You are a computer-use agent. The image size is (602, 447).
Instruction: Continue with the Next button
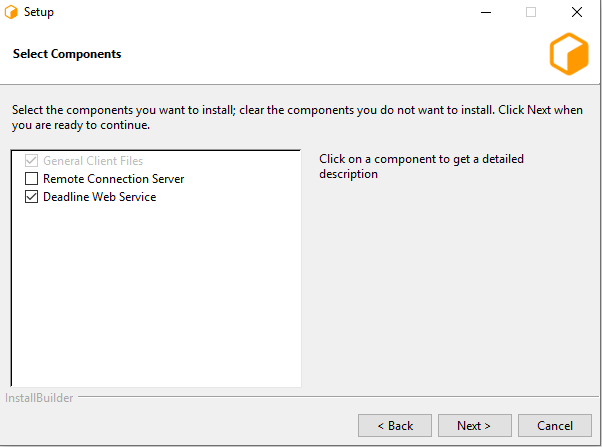pyautogui.click(x=474, y=425)
